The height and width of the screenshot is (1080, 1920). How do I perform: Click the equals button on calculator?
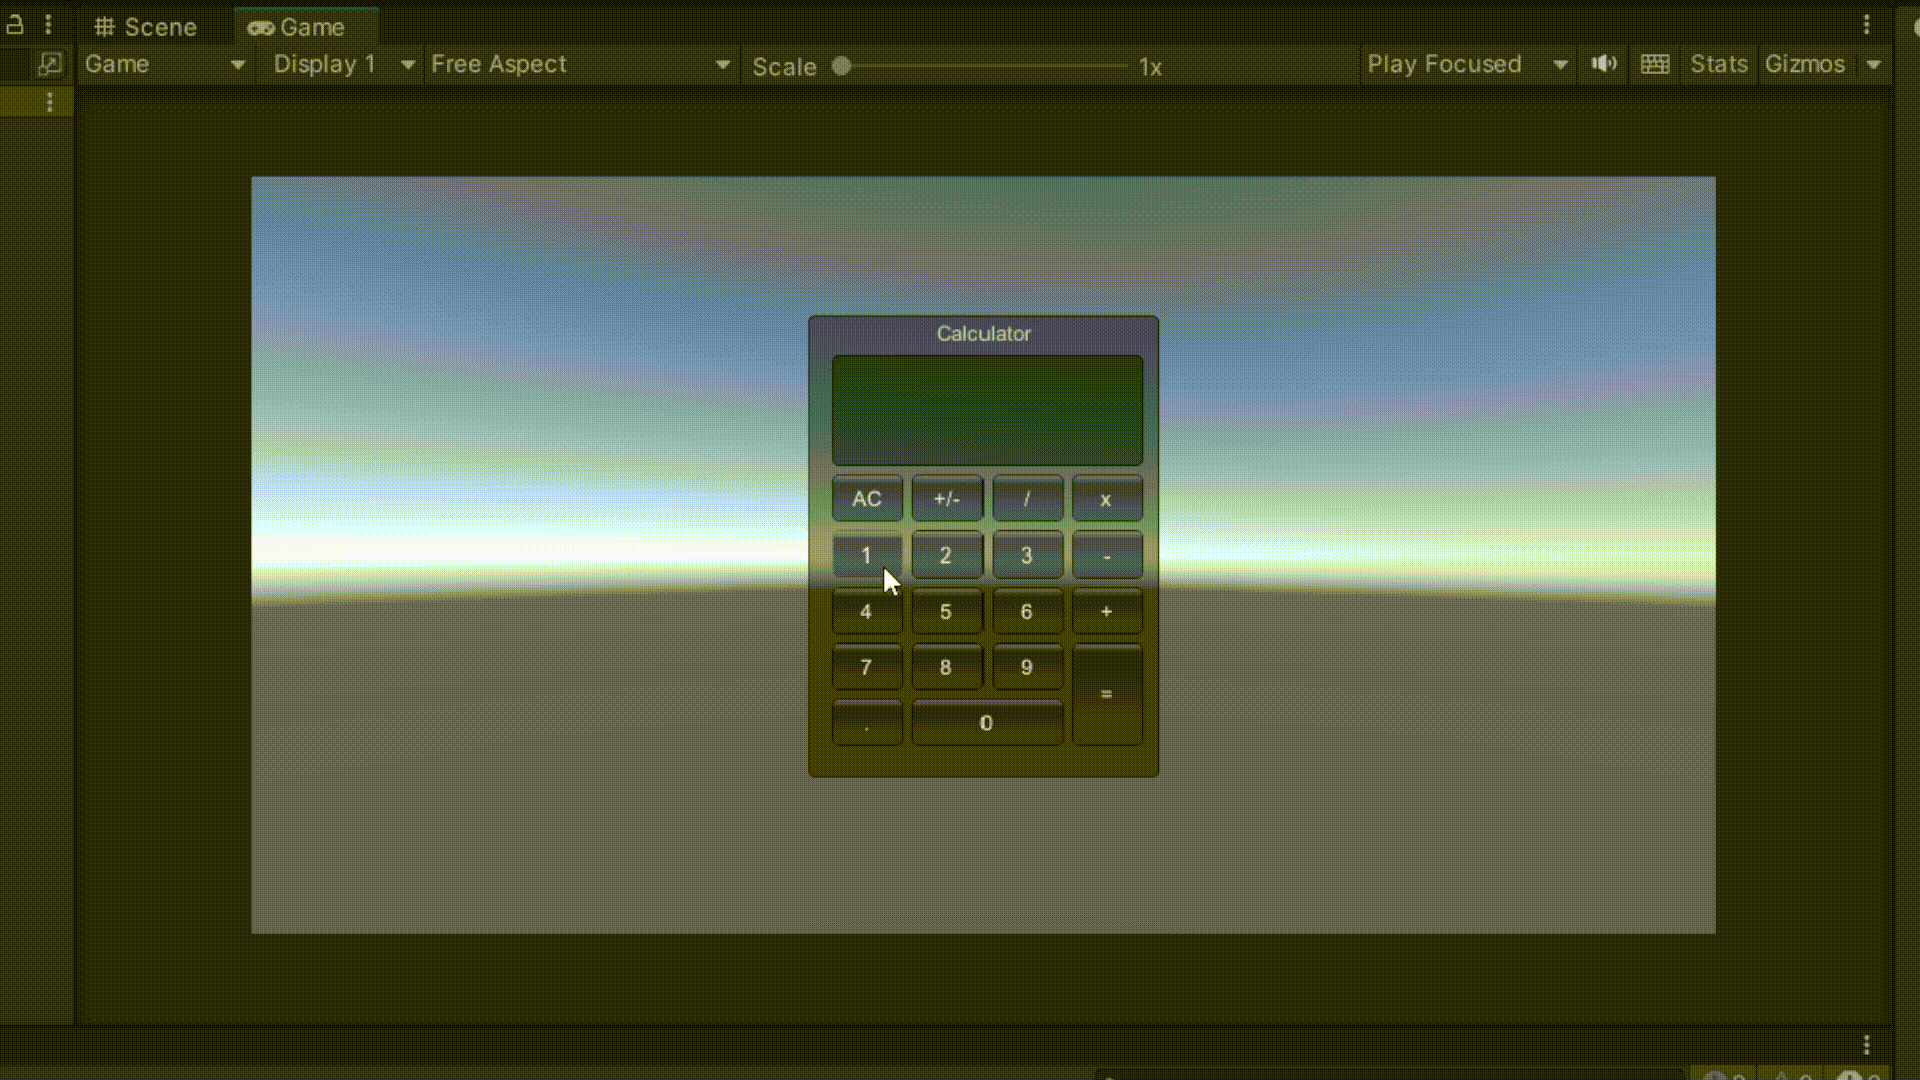pyautogui.click(x=1105, y=695)
